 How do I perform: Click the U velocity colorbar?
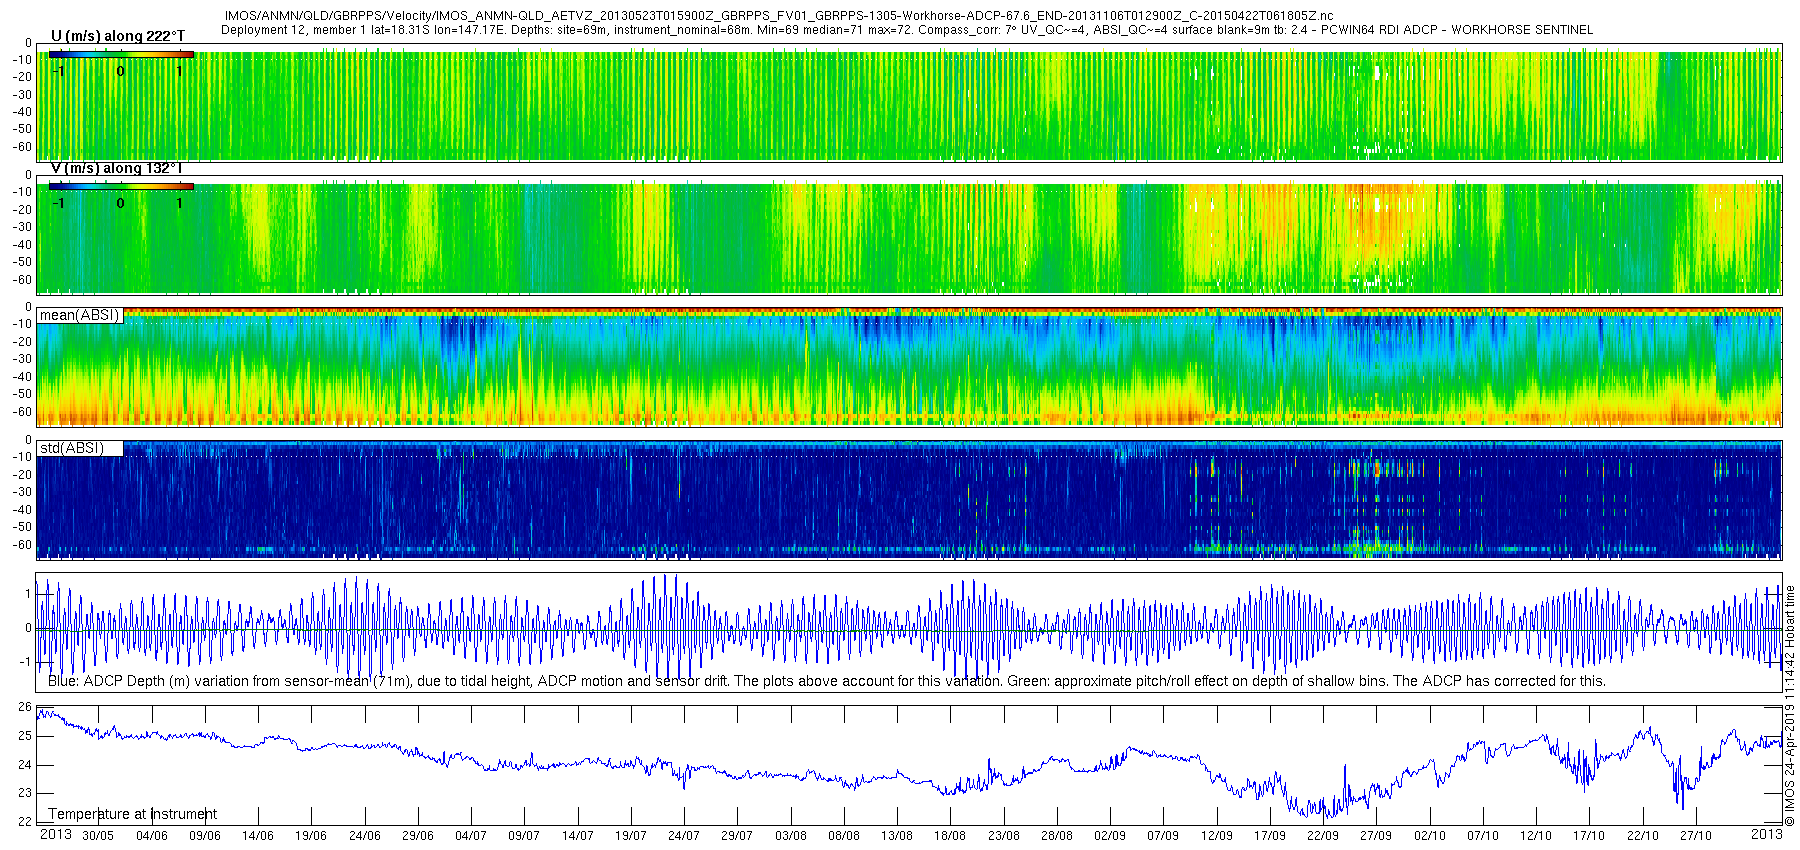121,54
